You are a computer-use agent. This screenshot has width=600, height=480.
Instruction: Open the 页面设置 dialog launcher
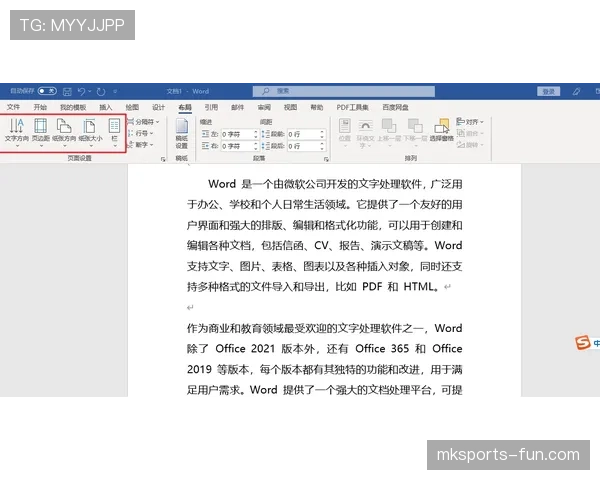point(163,159)
